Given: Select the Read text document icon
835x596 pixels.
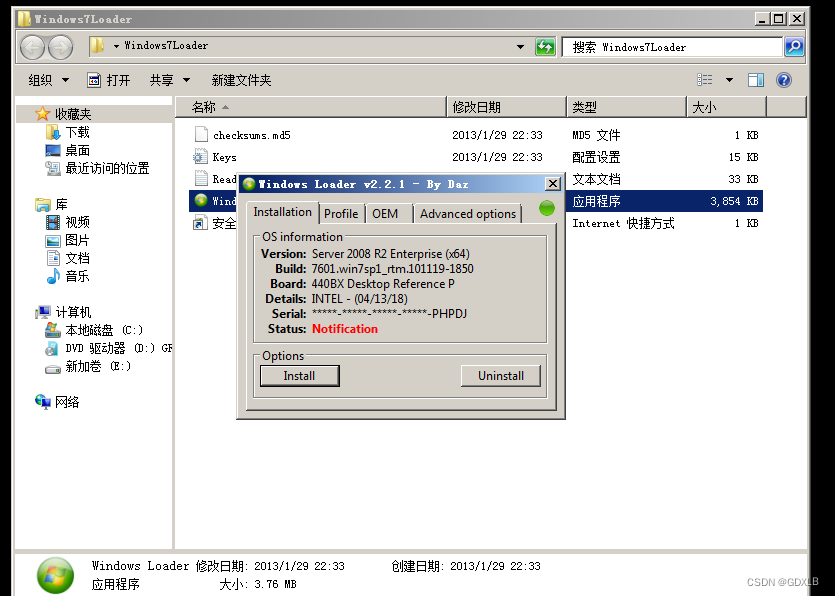Looking at the screenshot, I should (x=201, y=178).
